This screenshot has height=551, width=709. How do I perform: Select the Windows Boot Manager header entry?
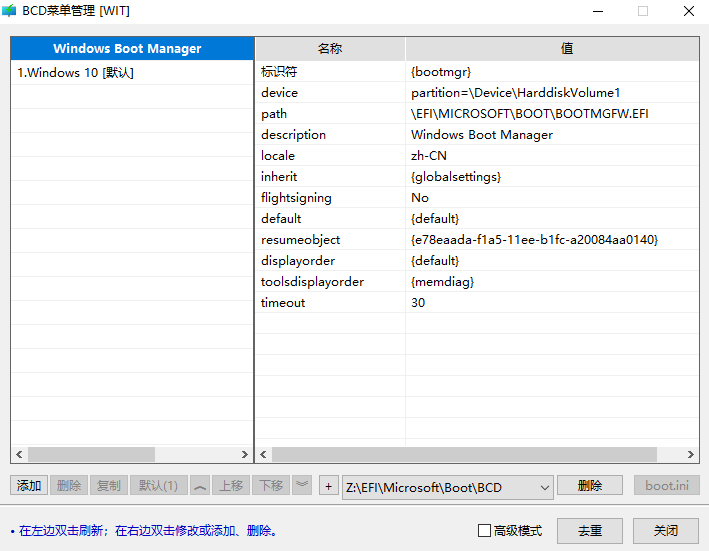[132, 48]
